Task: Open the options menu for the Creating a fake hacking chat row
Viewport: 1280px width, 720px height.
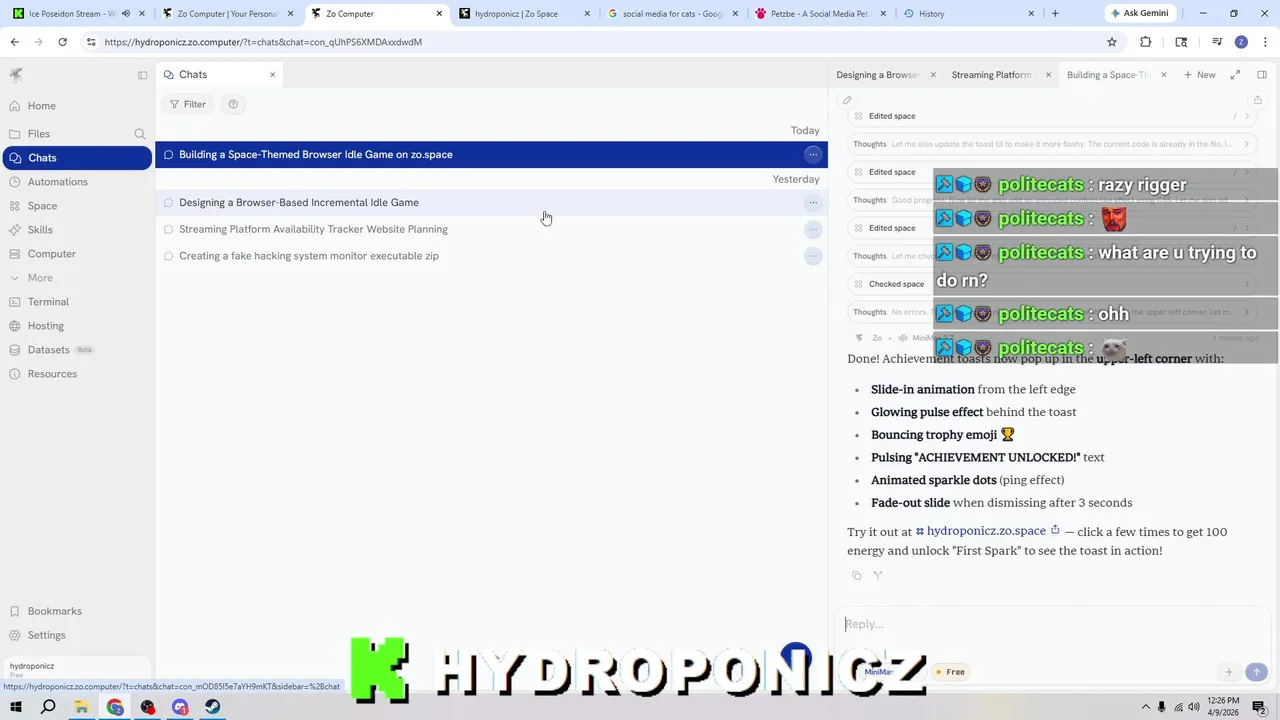Action: pos(813,256)
